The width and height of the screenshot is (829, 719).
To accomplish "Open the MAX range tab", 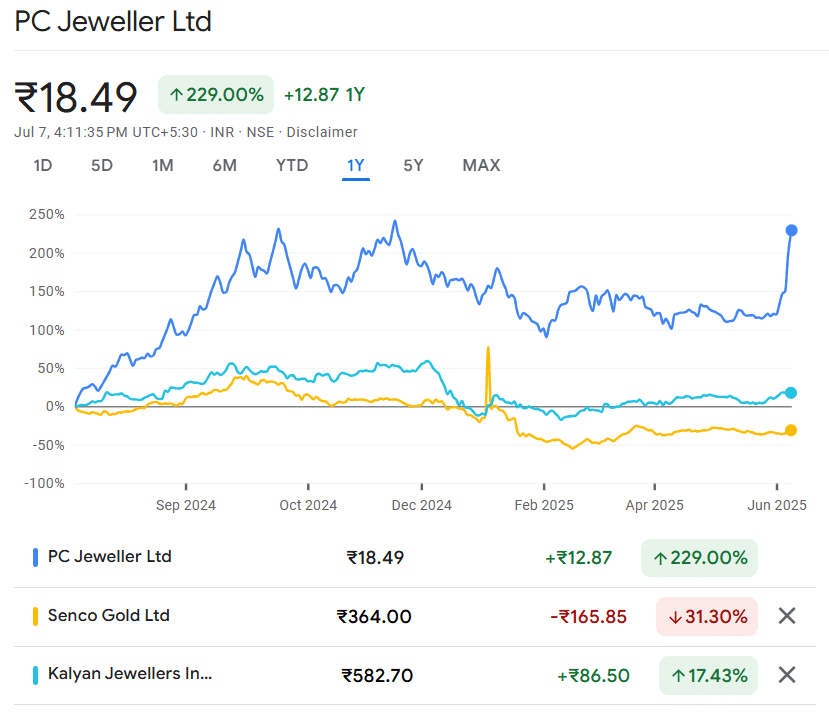I will [x=481, y=165].
